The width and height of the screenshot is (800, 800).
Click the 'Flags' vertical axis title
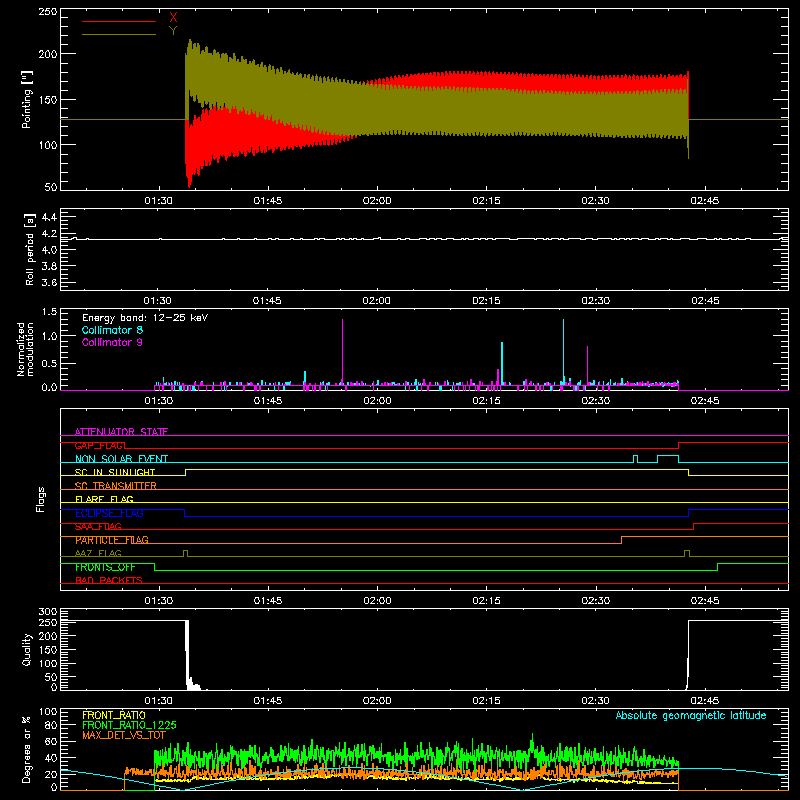point(40,499)
